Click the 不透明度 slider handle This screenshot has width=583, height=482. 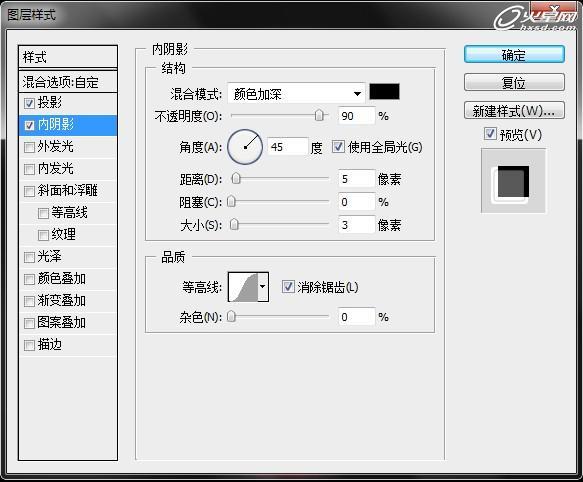(x=319, y=115)
